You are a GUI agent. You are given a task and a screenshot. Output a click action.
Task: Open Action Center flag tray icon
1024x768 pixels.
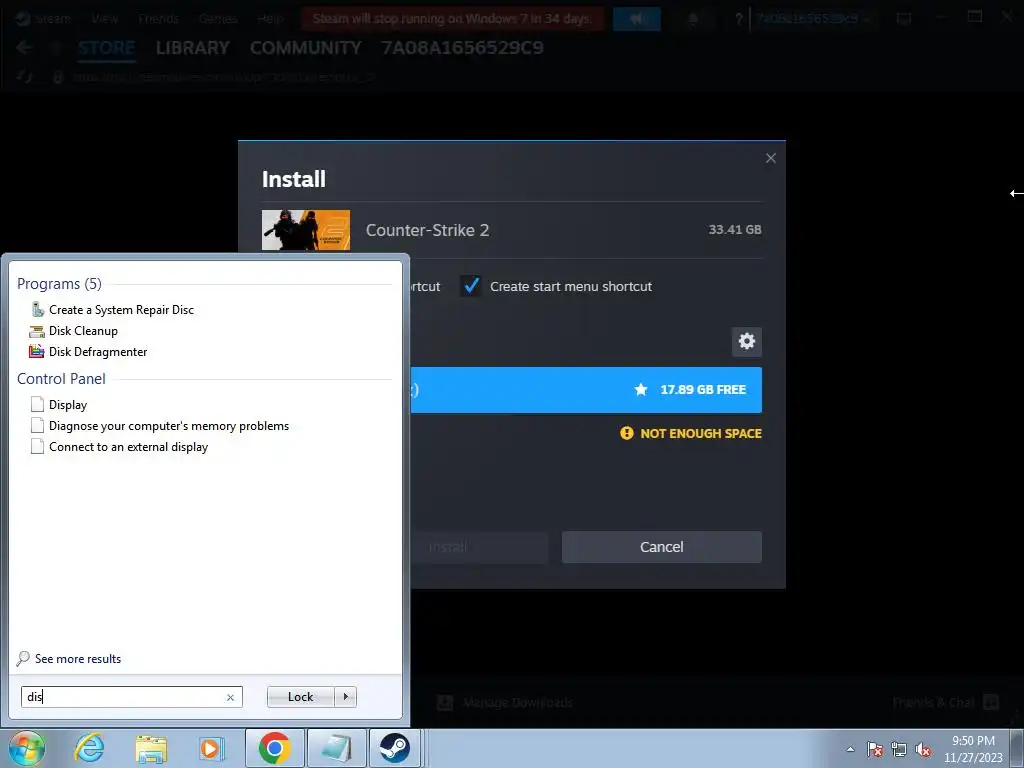tap(875, 749)
